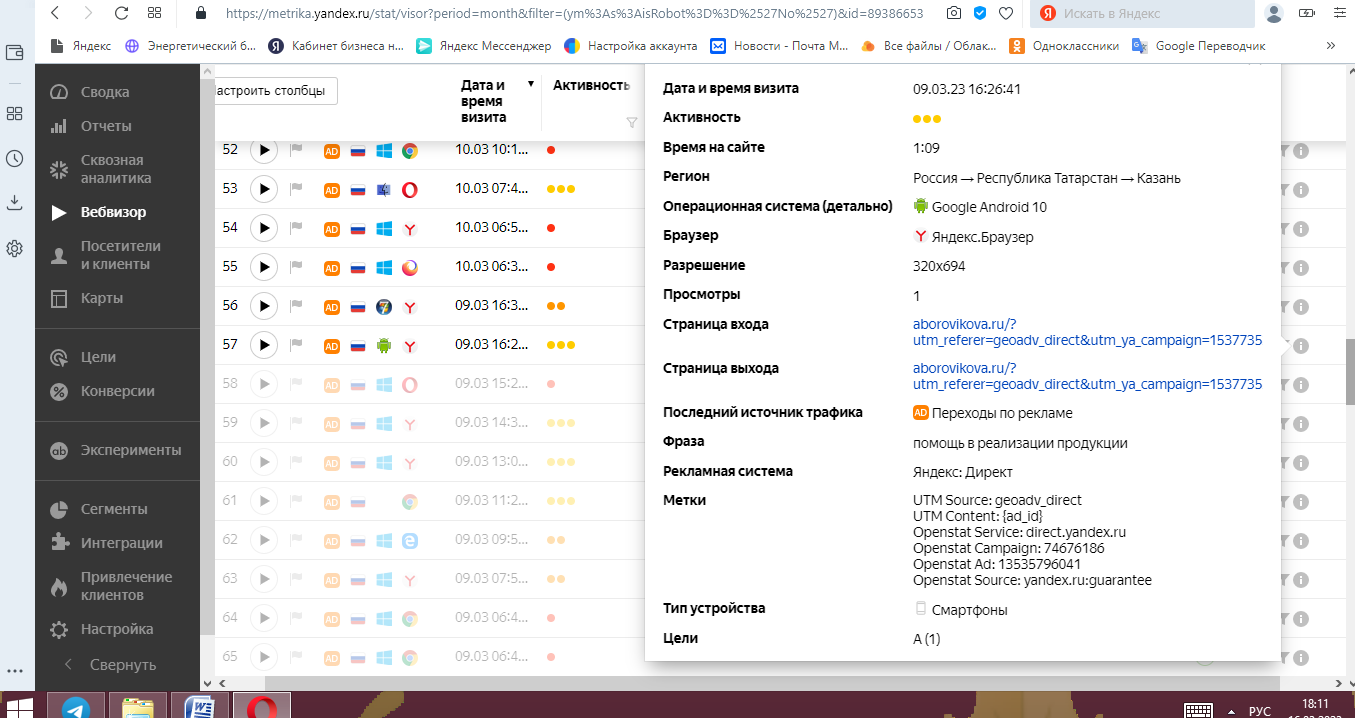Open the info icon for visit 57
Screen dimensions: 1355x718
[x=1301, y=346]
